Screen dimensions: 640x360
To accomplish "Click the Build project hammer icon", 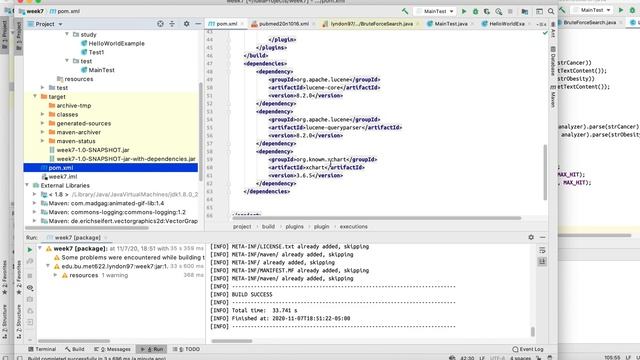I will click(x=404, y=11).
